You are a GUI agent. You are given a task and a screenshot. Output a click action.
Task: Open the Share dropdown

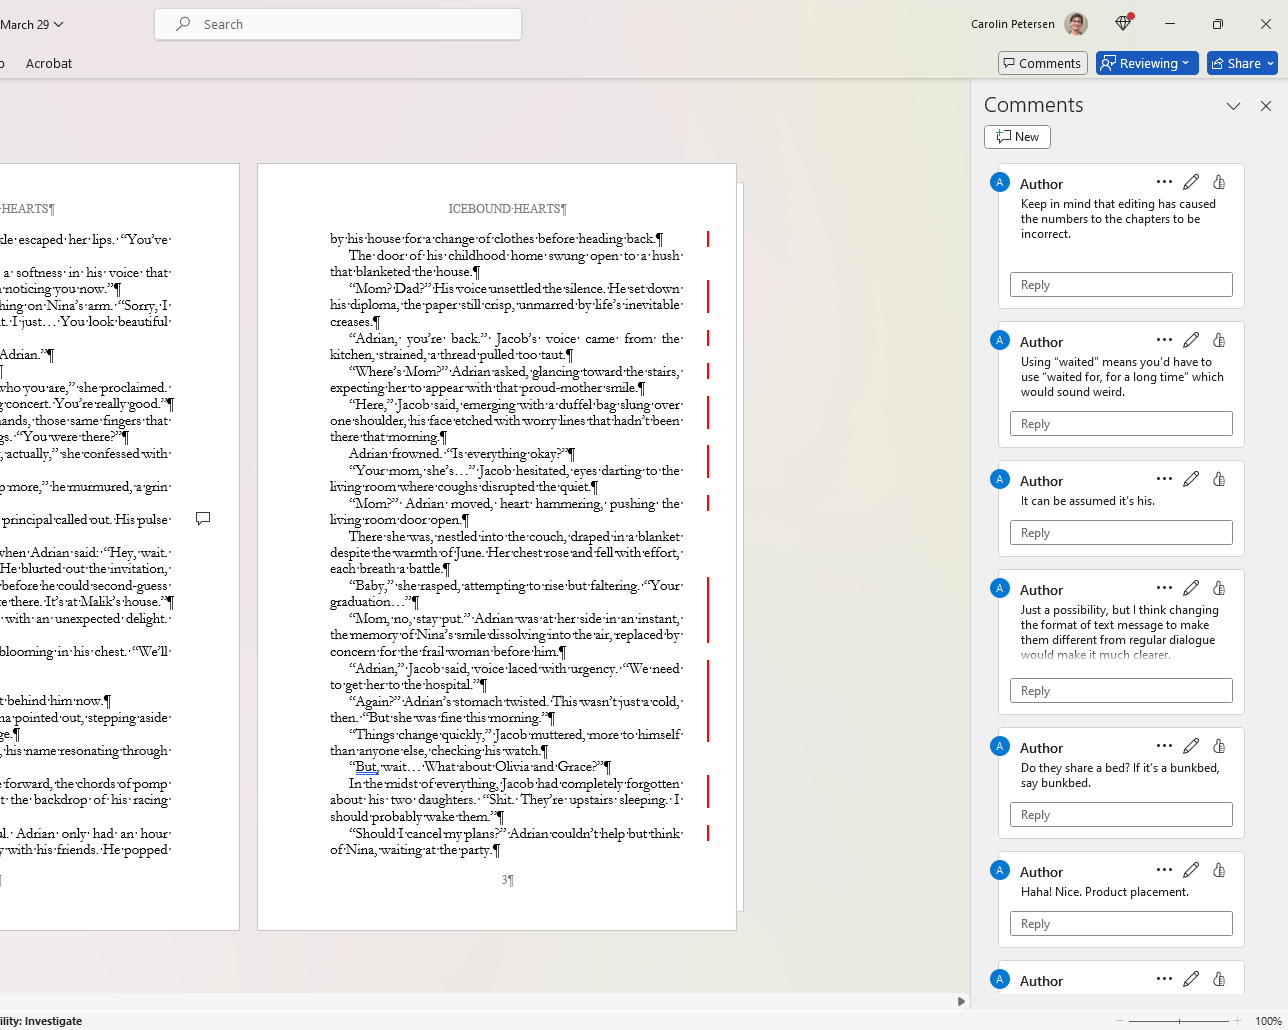(1243, 63)
